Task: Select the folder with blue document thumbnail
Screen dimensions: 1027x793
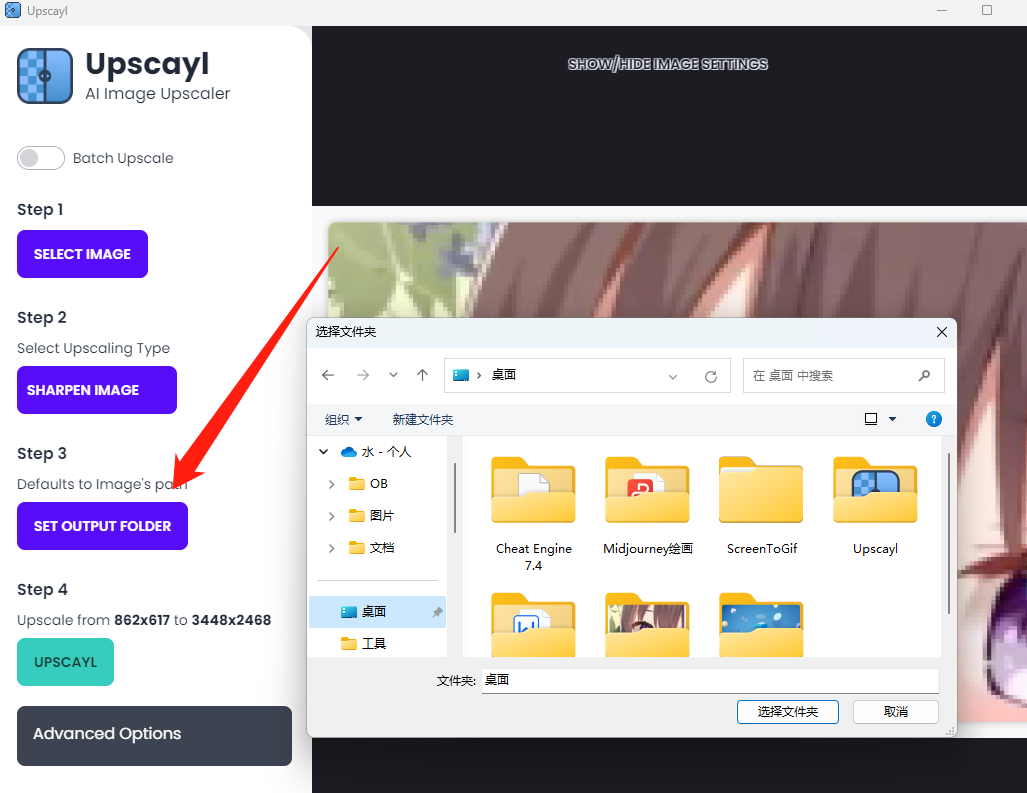Action: [533, 624]
